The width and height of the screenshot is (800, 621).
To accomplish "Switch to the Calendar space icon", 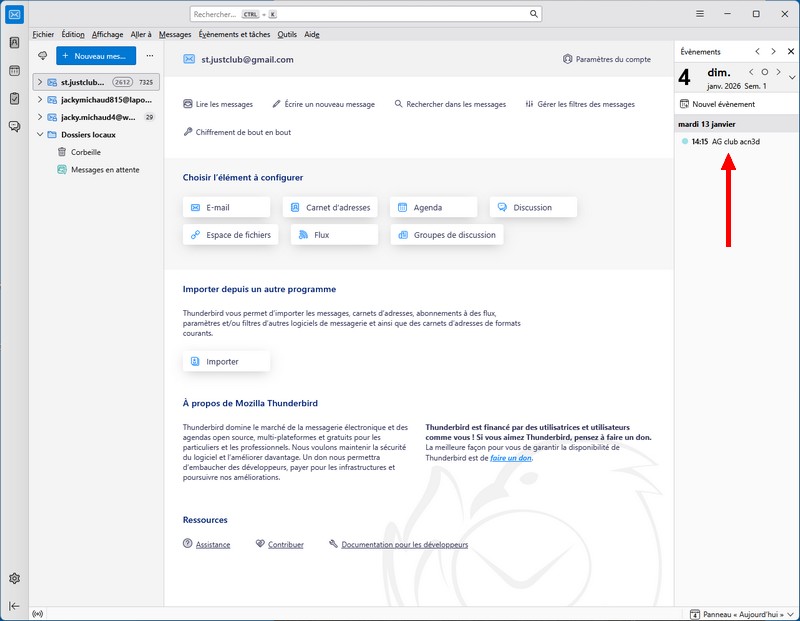I will click(15, 71).
